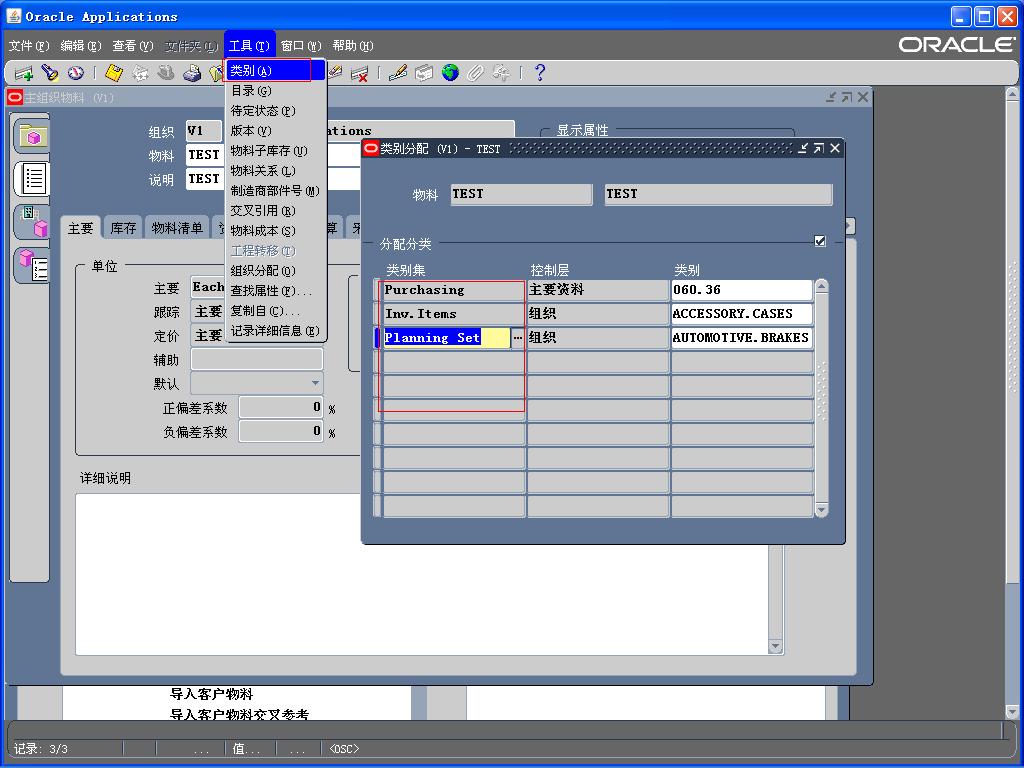Open Translations with the globe icon
This screenshot has height=768, width=1024.
point(450,73)
